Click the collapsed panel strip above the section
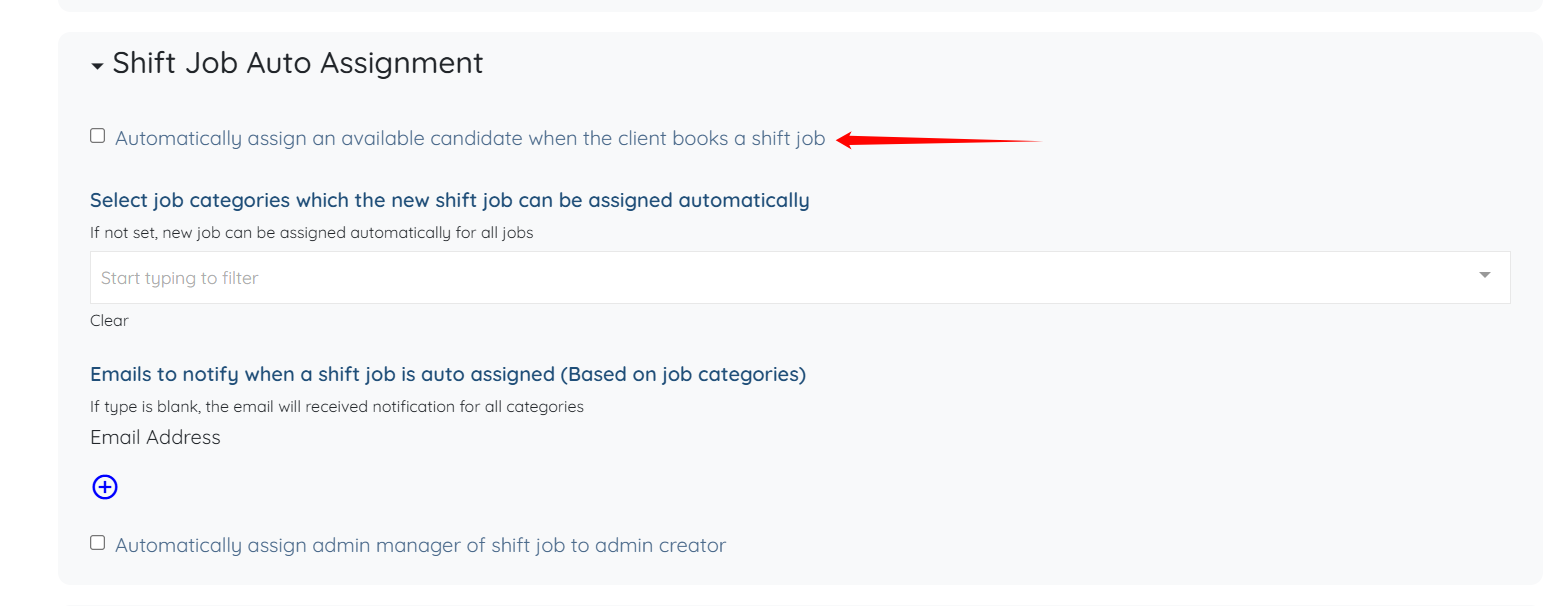Viewport: 1555px width, 606px height. pos(800,5)
